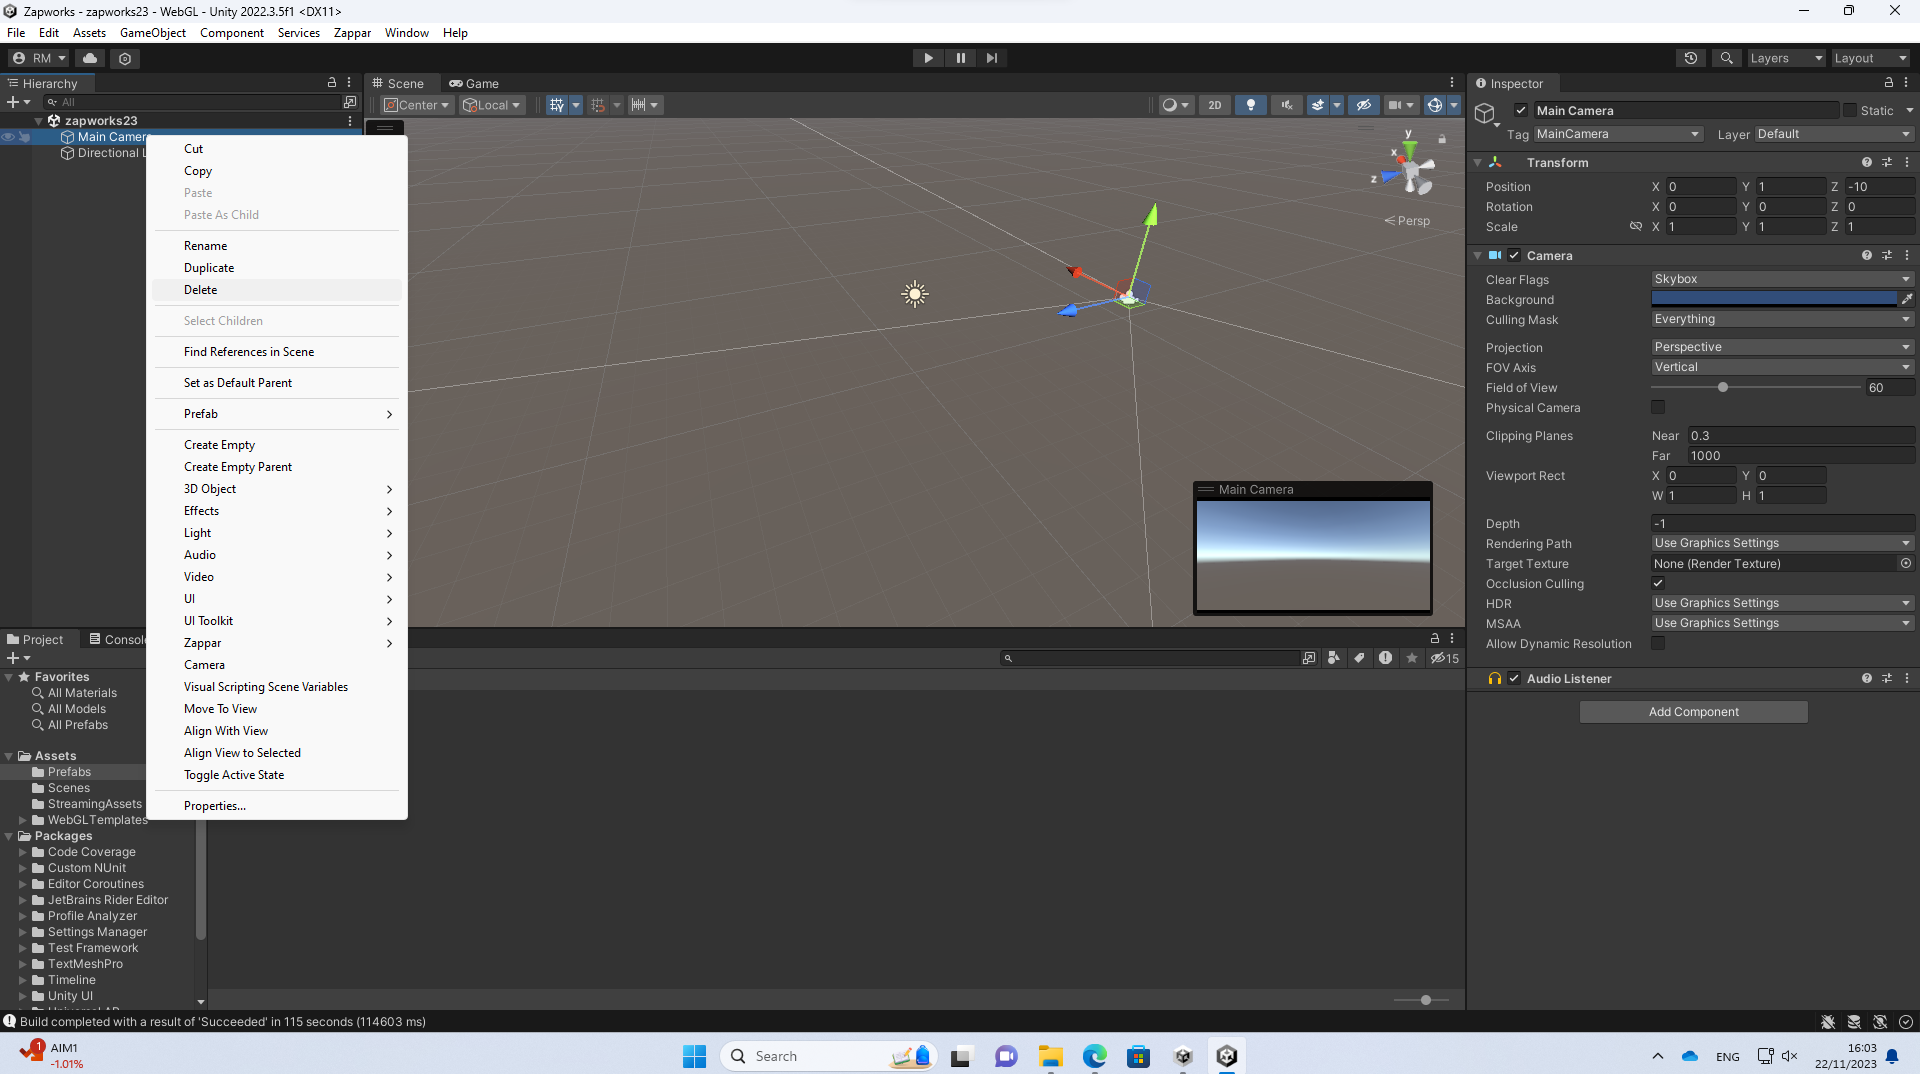Viewport: 1920px width, 1074px height.
Task: Open the Culling Mask dropdown
Action: pyautogui.click(x=1782, y=319)
